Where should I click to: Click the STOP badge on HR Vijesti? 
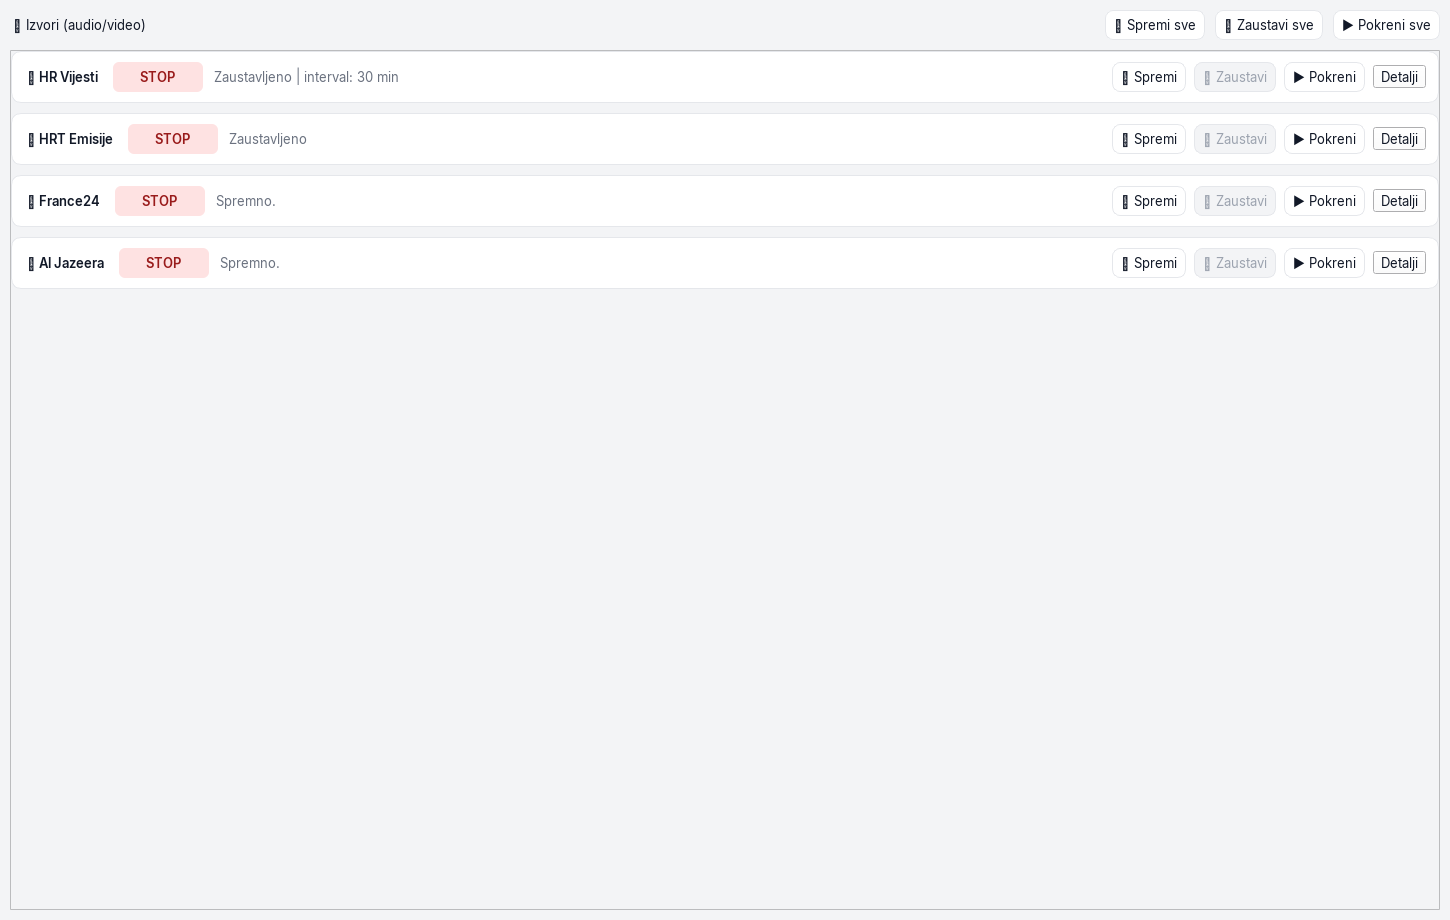pyautogui.click(x=158, y=77)
